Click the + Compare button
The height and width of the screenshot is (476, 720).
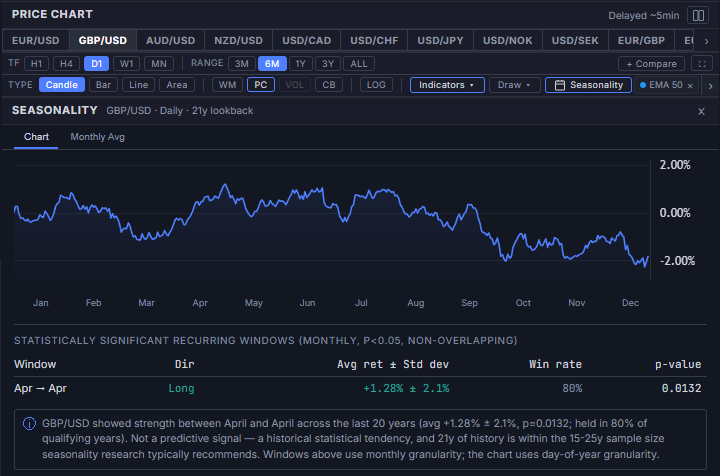coord(651,64)
